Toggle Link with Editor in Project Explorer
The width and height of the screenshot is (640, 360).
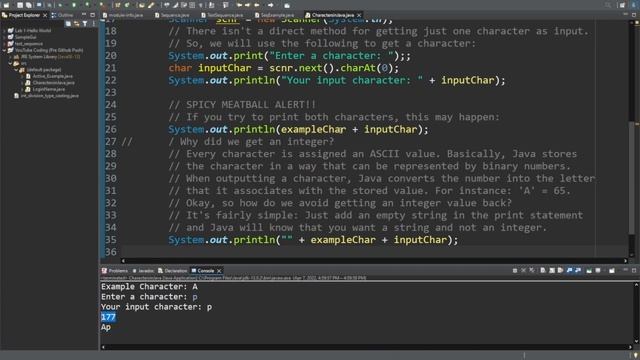[76, 24]
